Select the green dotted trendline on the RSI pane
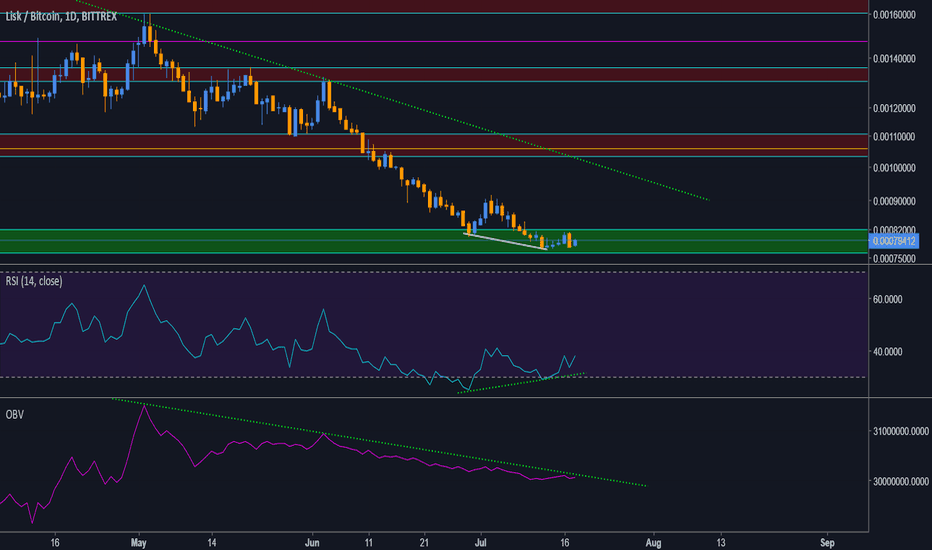The height and width of the screenshot is (550, 932). pos(521,383)
